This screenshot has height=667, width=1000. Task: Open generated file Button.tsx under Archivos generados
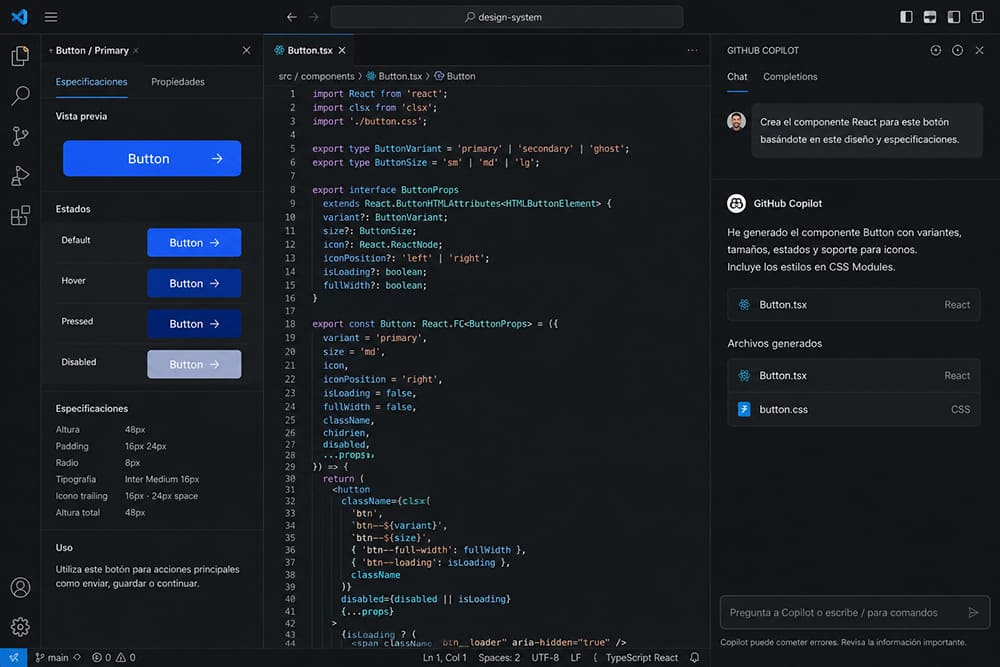[x=853, y=376]
